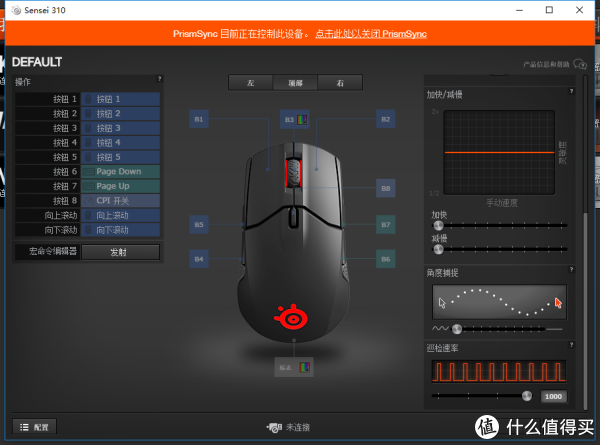Click the angle snapping slider handle
Viewport: 600px width, 445px height.
click(x=457, y=329)
